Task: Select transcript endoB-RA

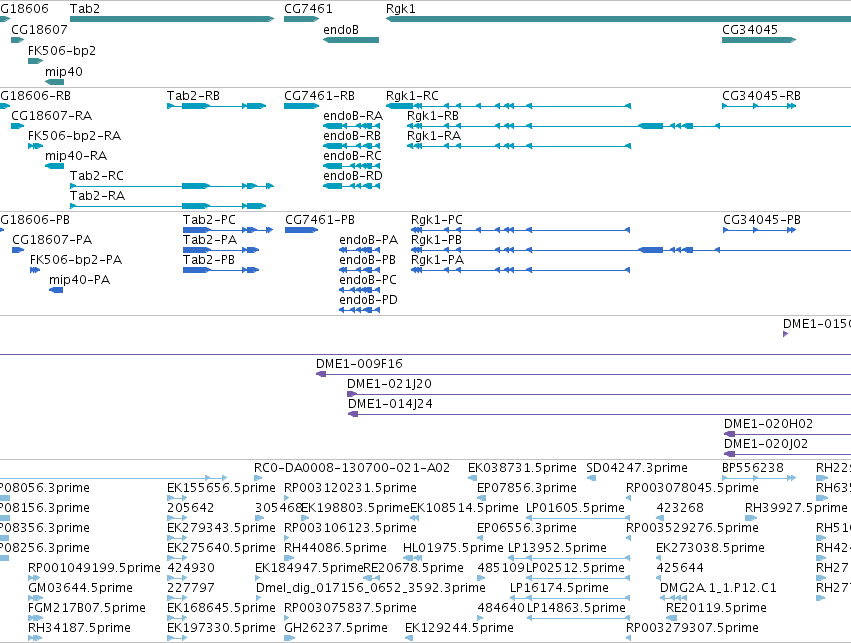Action: [353, 116]
